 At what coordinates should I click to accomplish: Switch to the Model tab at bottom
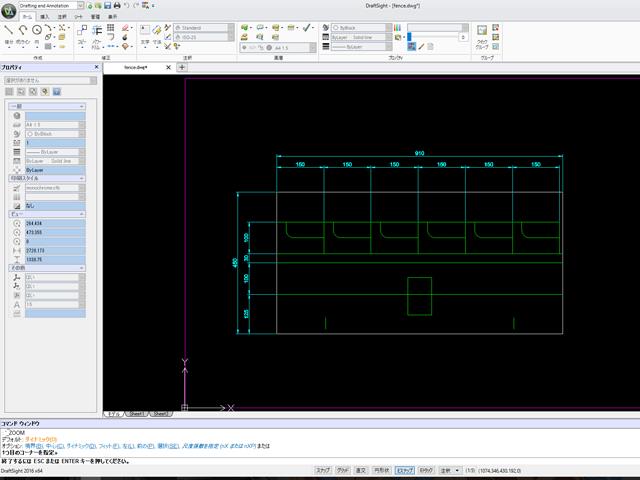[114, 414]
